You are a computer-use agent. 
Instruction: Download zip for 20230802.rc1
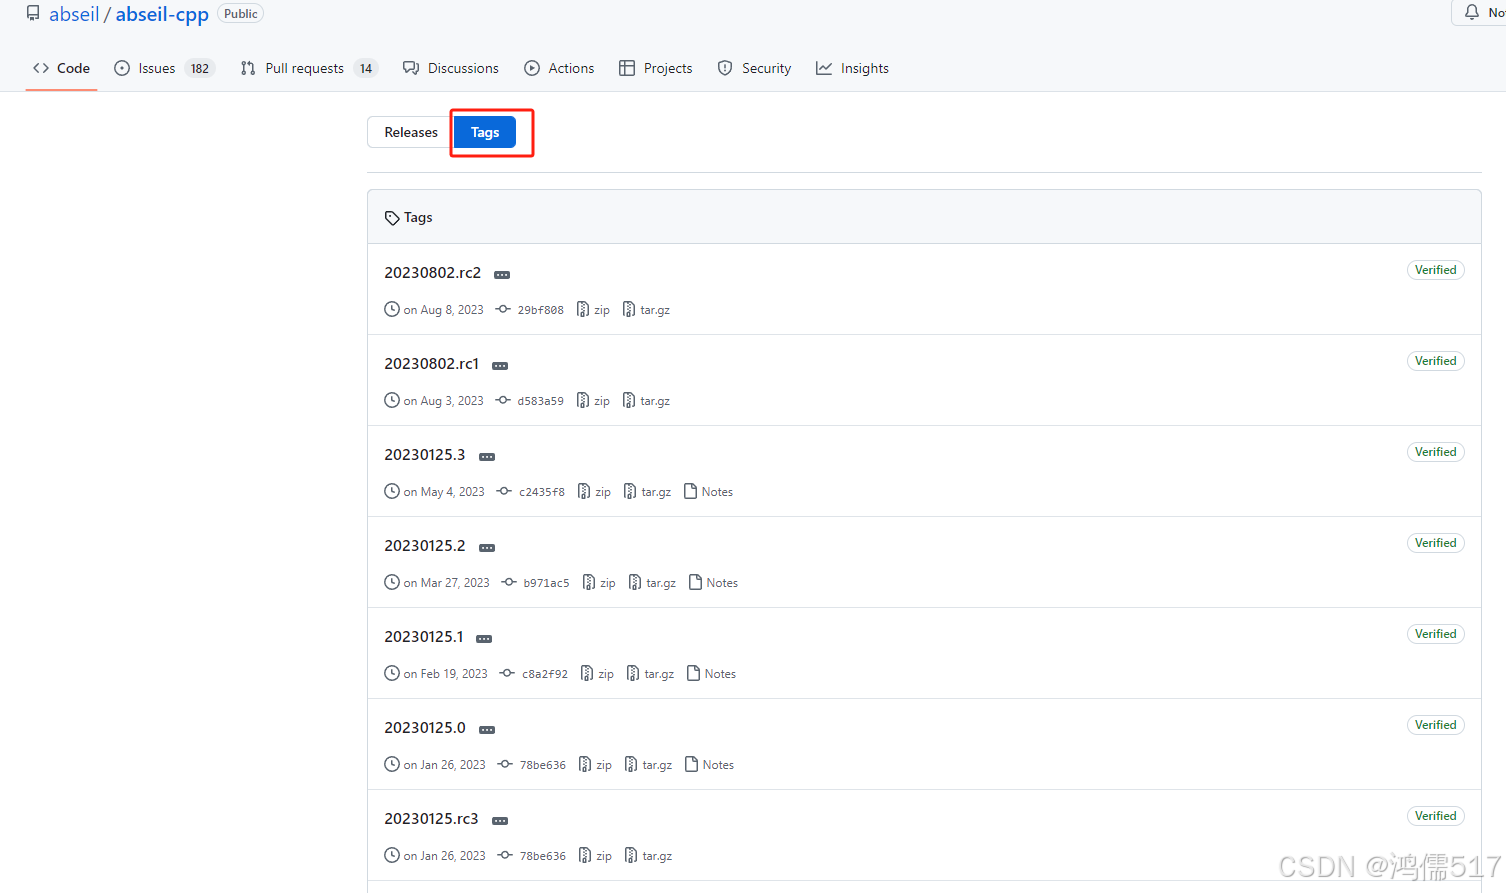593,401
